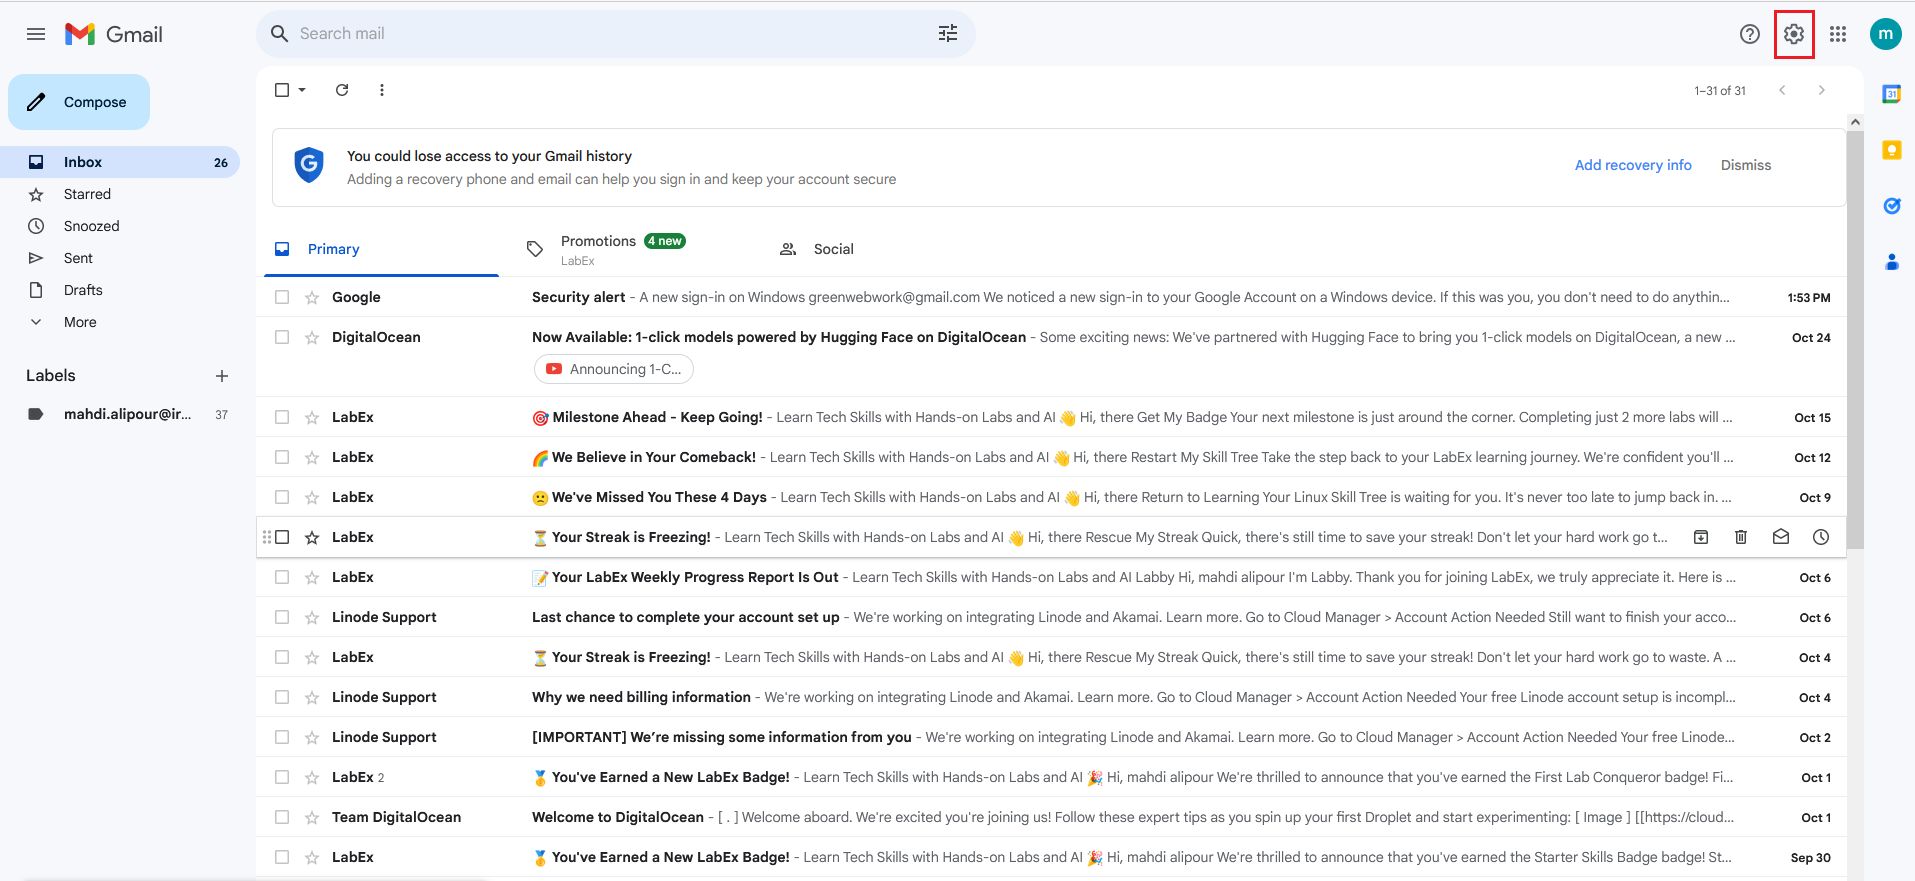Image resolution: width=1915 pixels, height=881 pixels.
Task: Click the Compose button
Action: coord(79,102)
